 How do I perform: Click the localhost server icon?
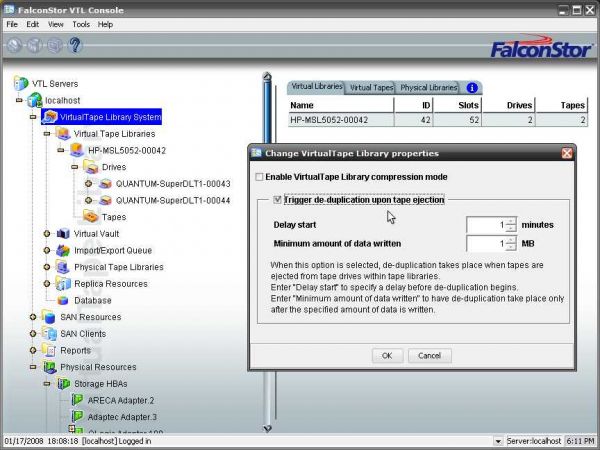tap(35, 100)
